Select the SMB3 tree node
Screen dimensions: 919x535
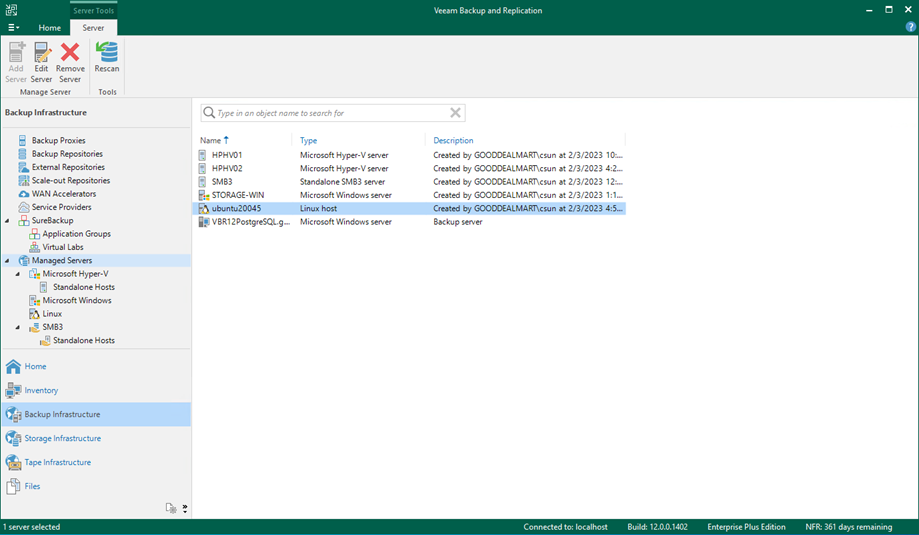tap(52, 327)
